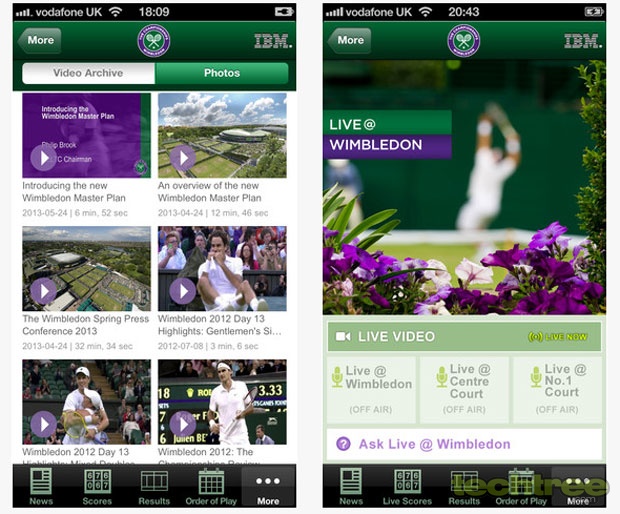Image resolution: width=620 pixels, height=514 pixels.
Task: Tap clock 20:43 on right status bar
Action: coord(463,12)
